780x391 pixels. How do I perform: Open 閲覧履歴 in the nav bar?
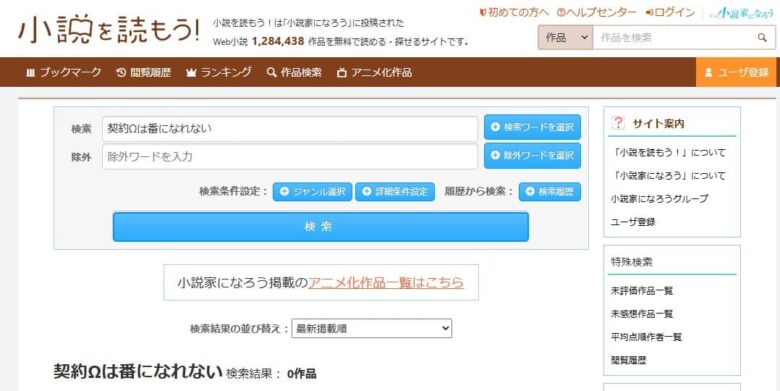pyautogui.click(x=144, y=73)
